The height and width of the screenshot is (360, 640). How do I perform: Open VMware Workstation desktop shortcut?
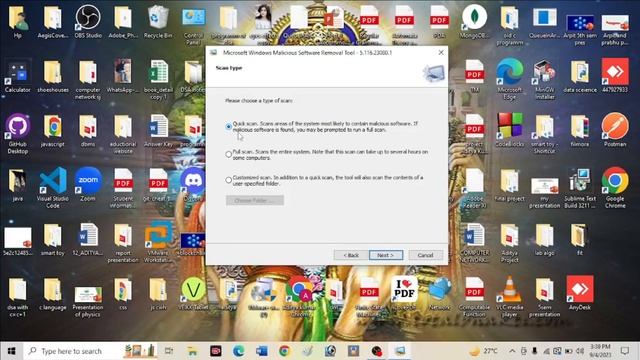point(158,242)
